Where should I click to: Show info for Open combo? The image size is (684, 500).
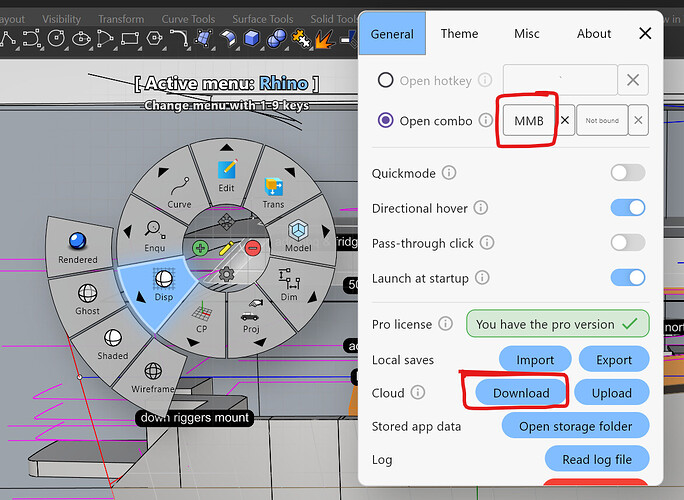pos(486,120)
